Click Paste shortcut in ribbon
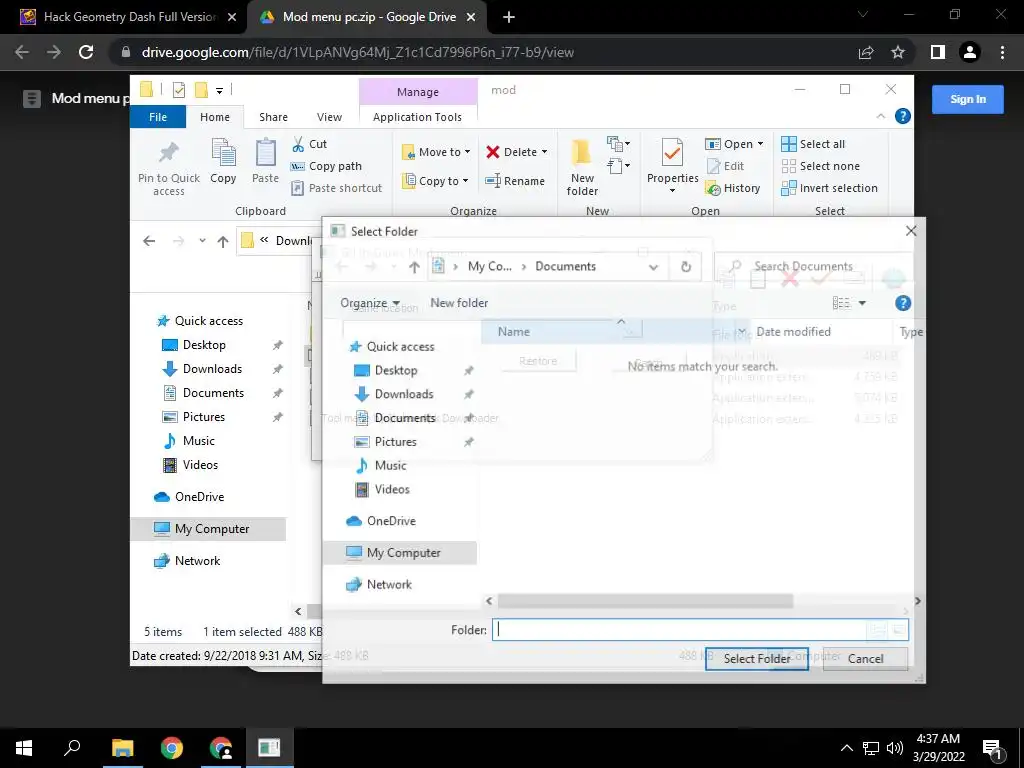Image resolution: width=1024 pixels, height=768 pixels. [337, 188]
